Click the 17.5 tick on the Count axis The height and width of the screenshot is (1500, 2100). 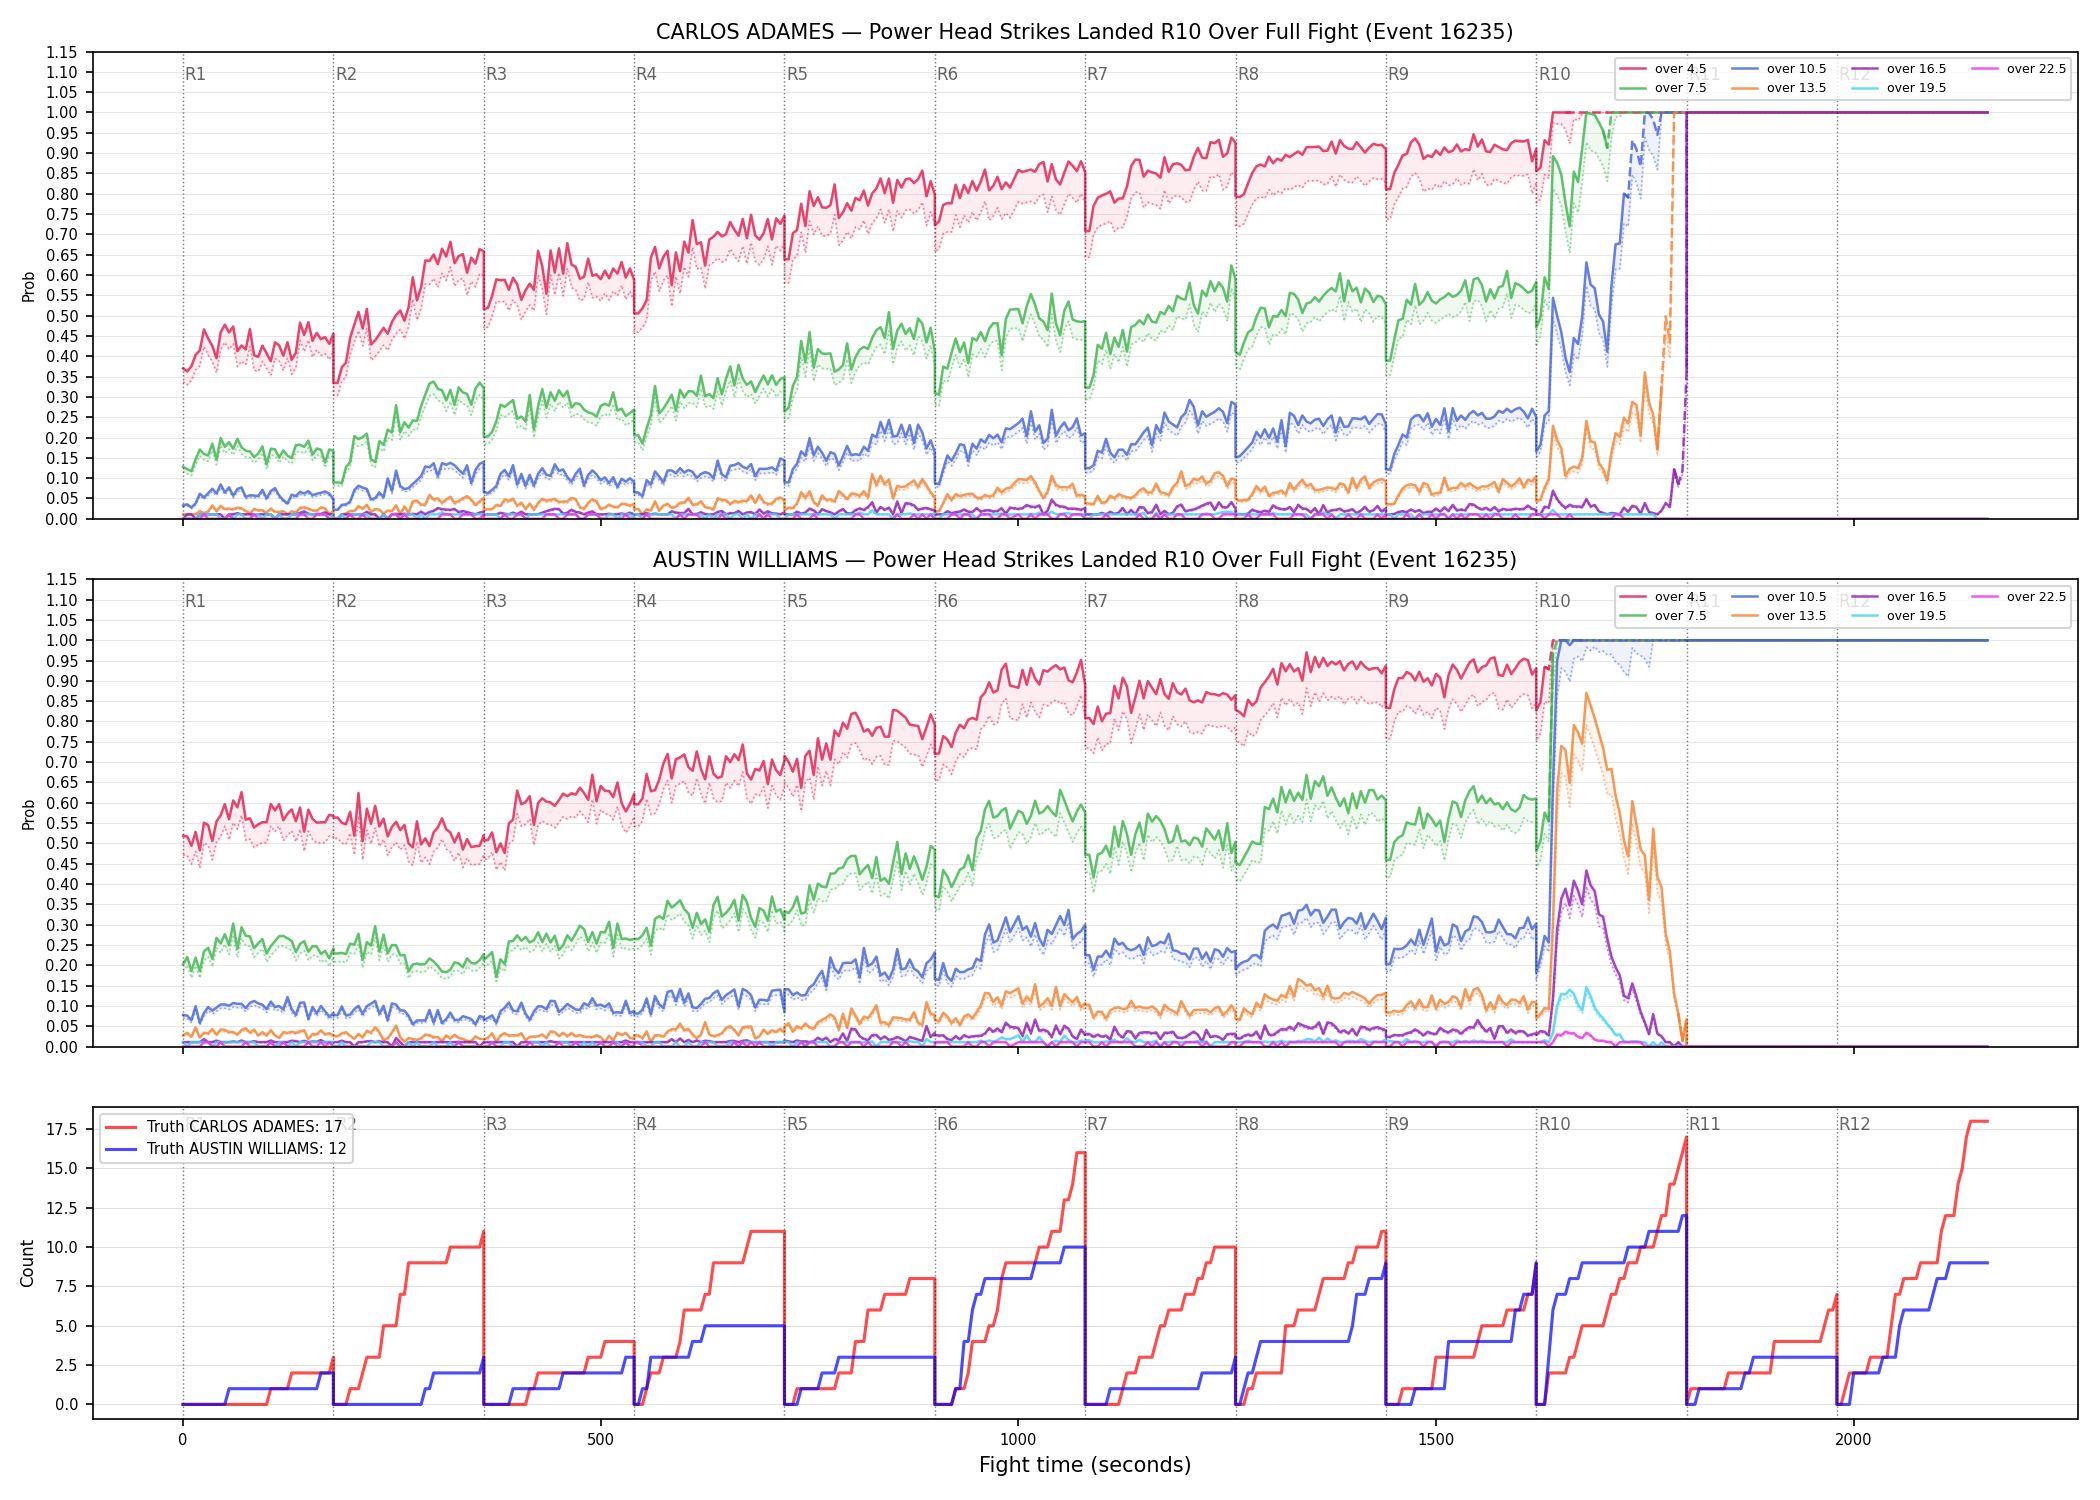[x=63, y=1130]
